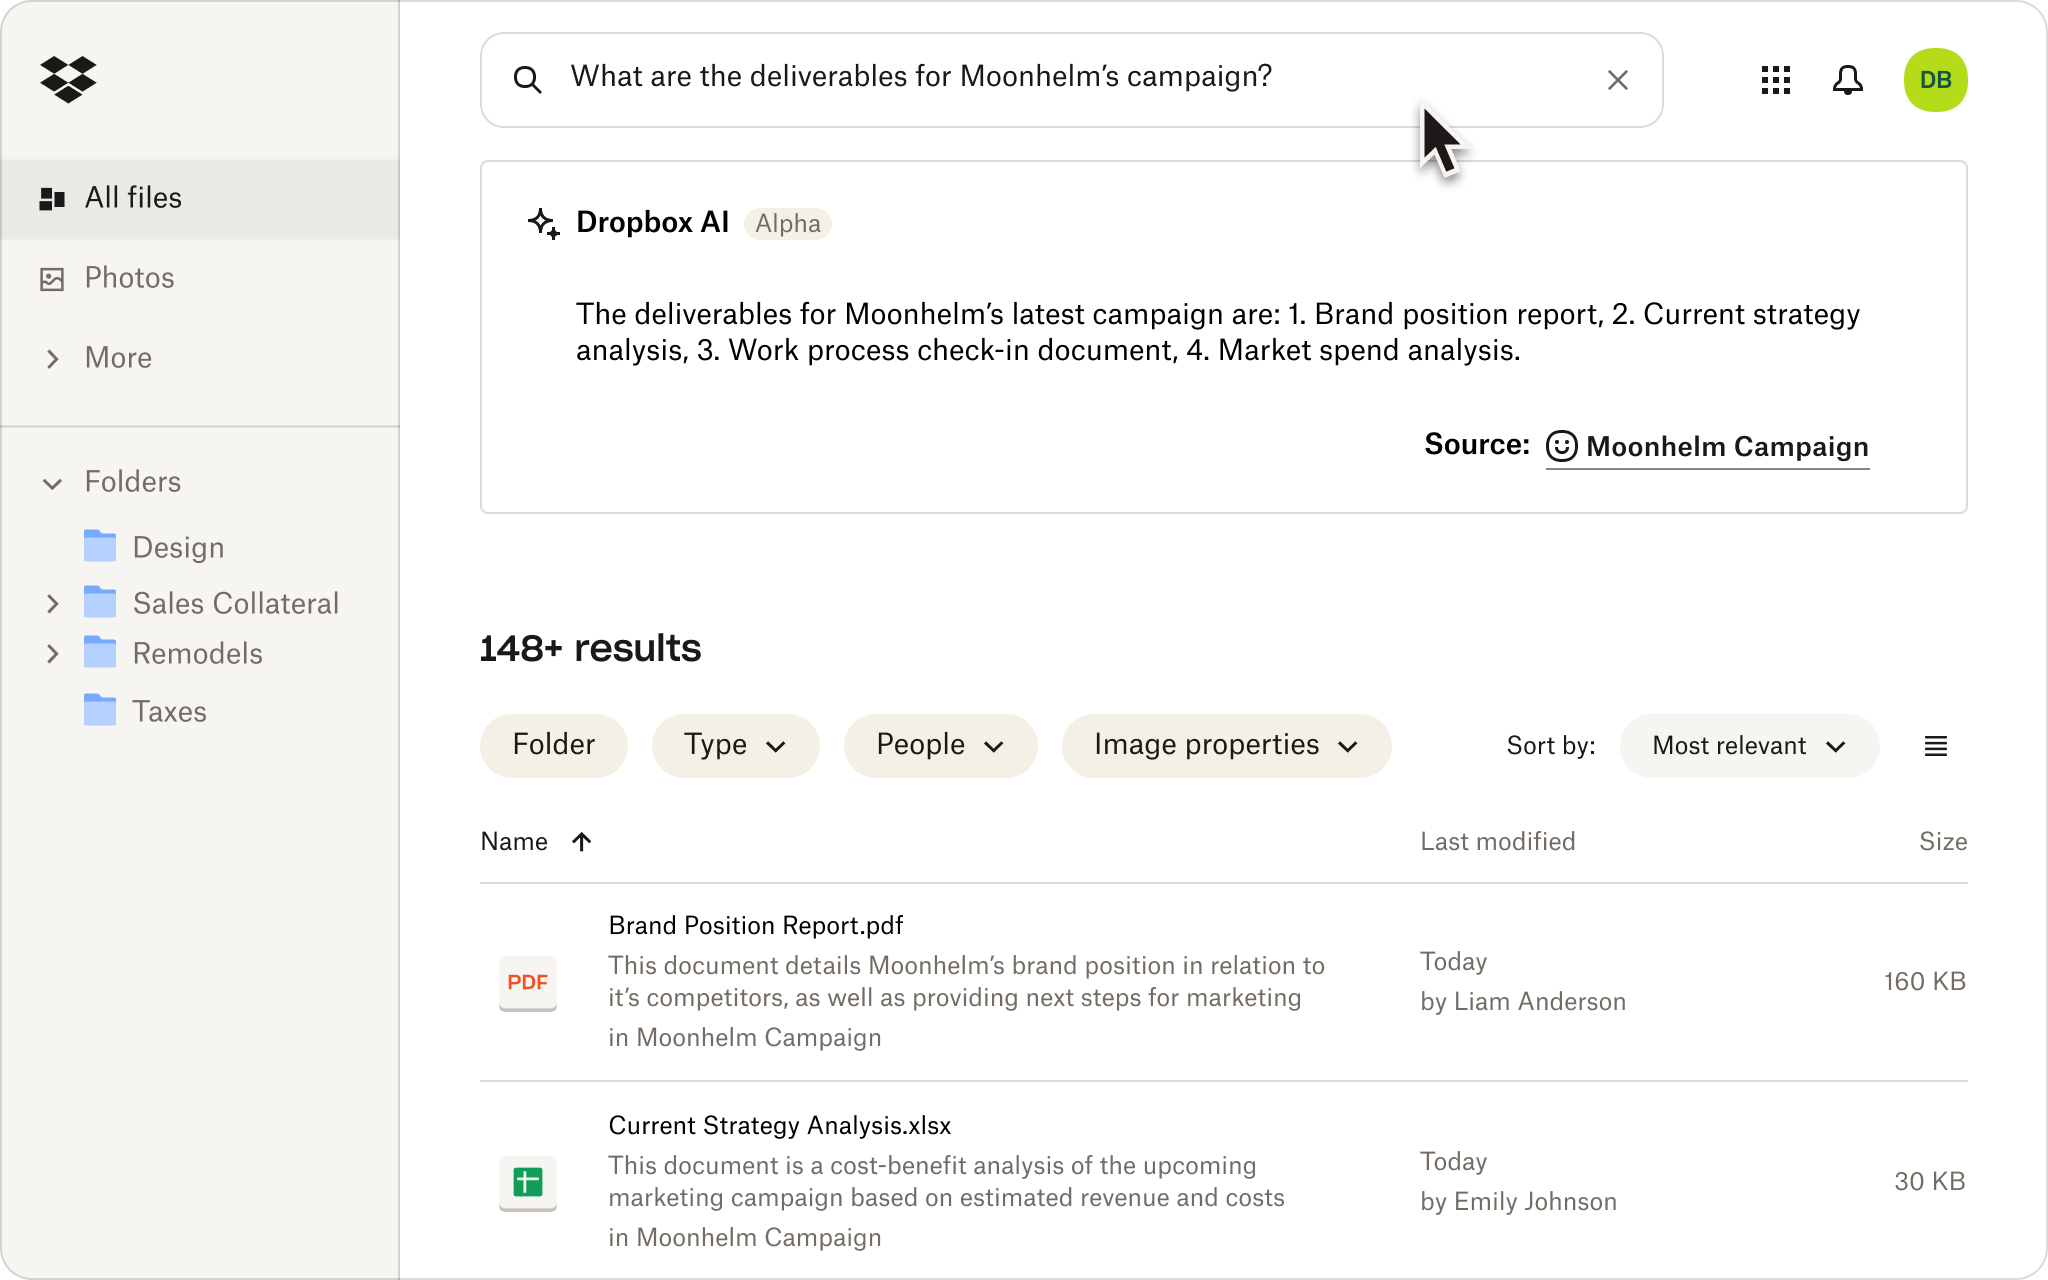Click the PDF file icon
The image size is (2048, 1280).
pos(527,982)
